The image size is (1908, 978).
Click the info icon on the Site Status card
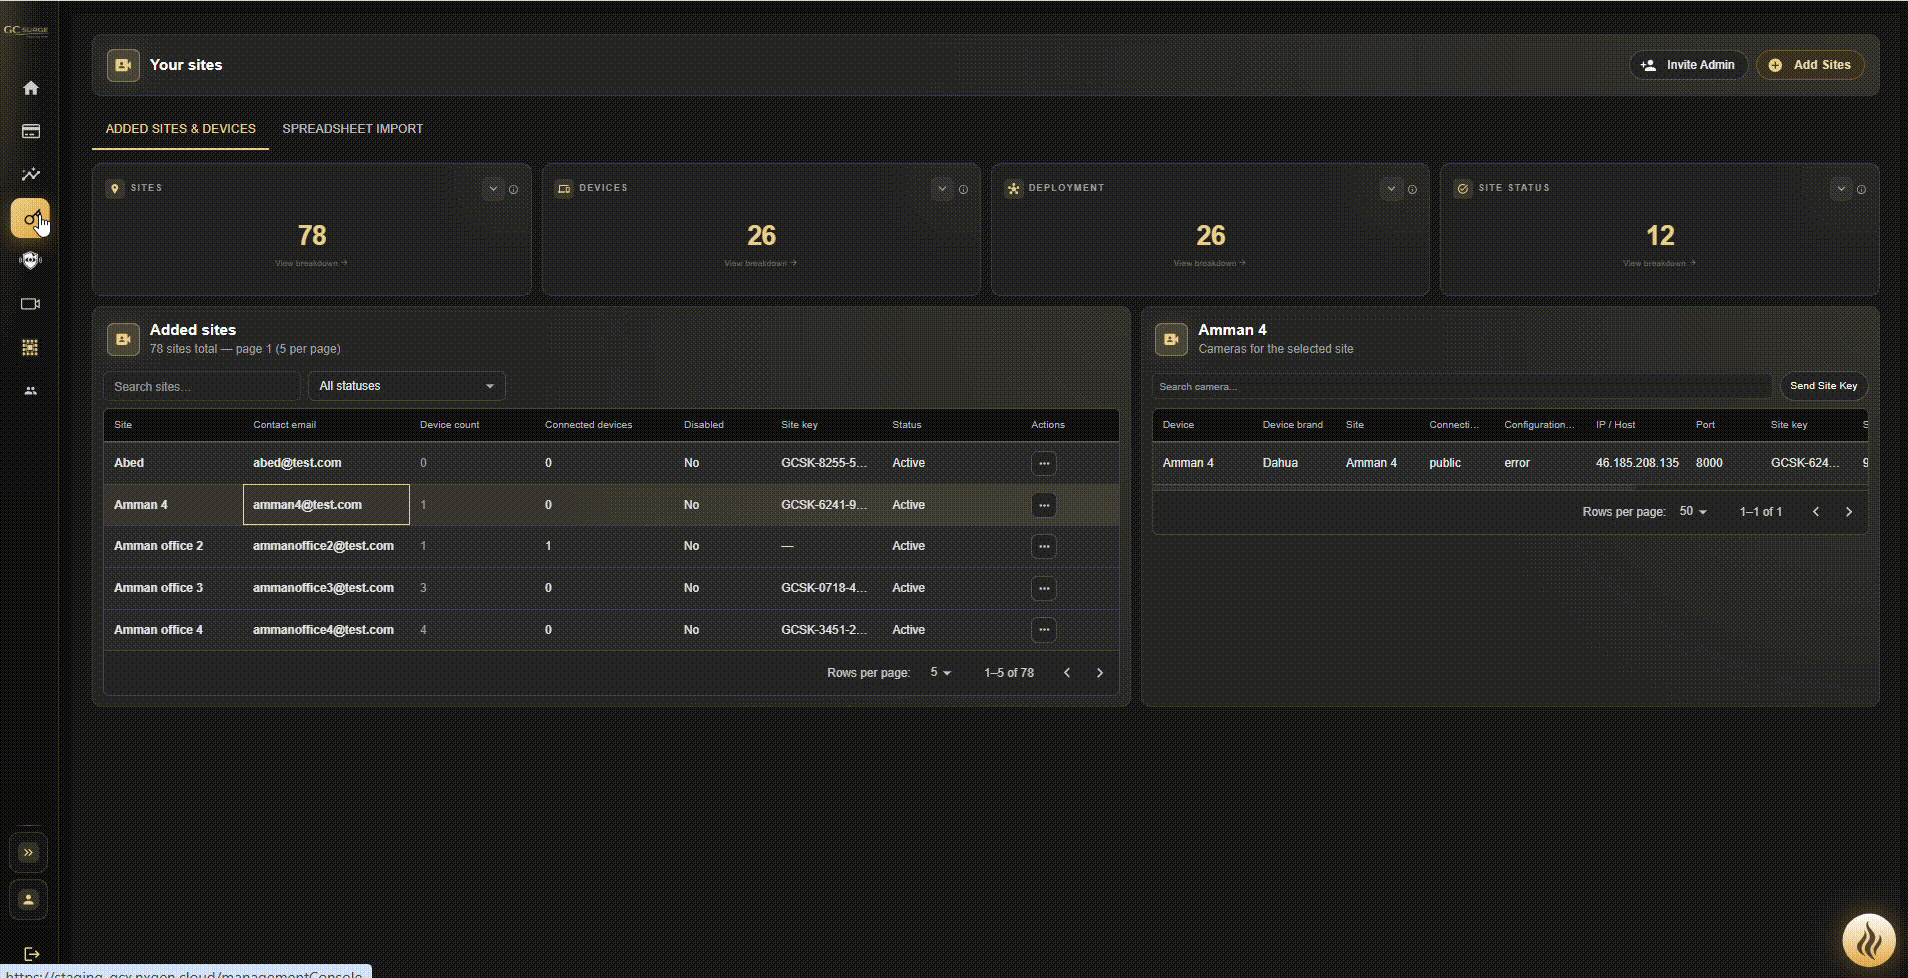[x=1861, y=189]
